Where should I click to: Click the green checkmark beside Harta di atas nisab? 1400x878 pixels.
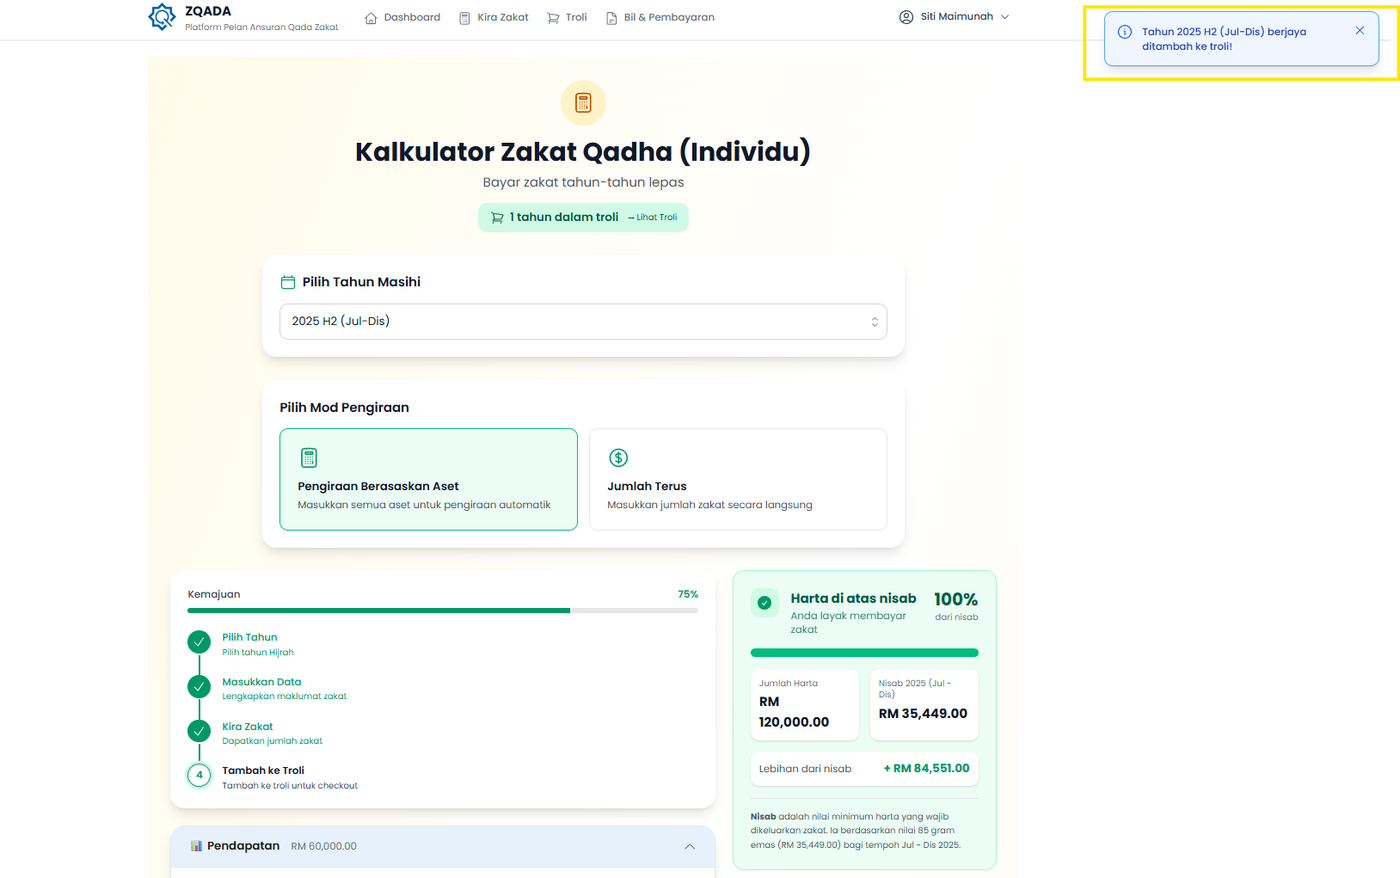(x=764, y=602)
